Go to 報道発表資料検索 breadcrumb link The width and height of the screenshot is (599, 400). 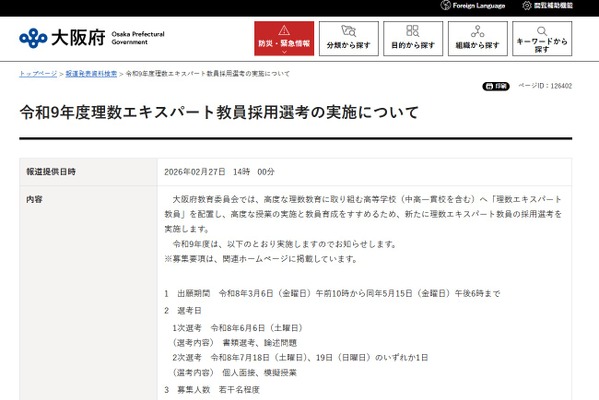[91, 74]
